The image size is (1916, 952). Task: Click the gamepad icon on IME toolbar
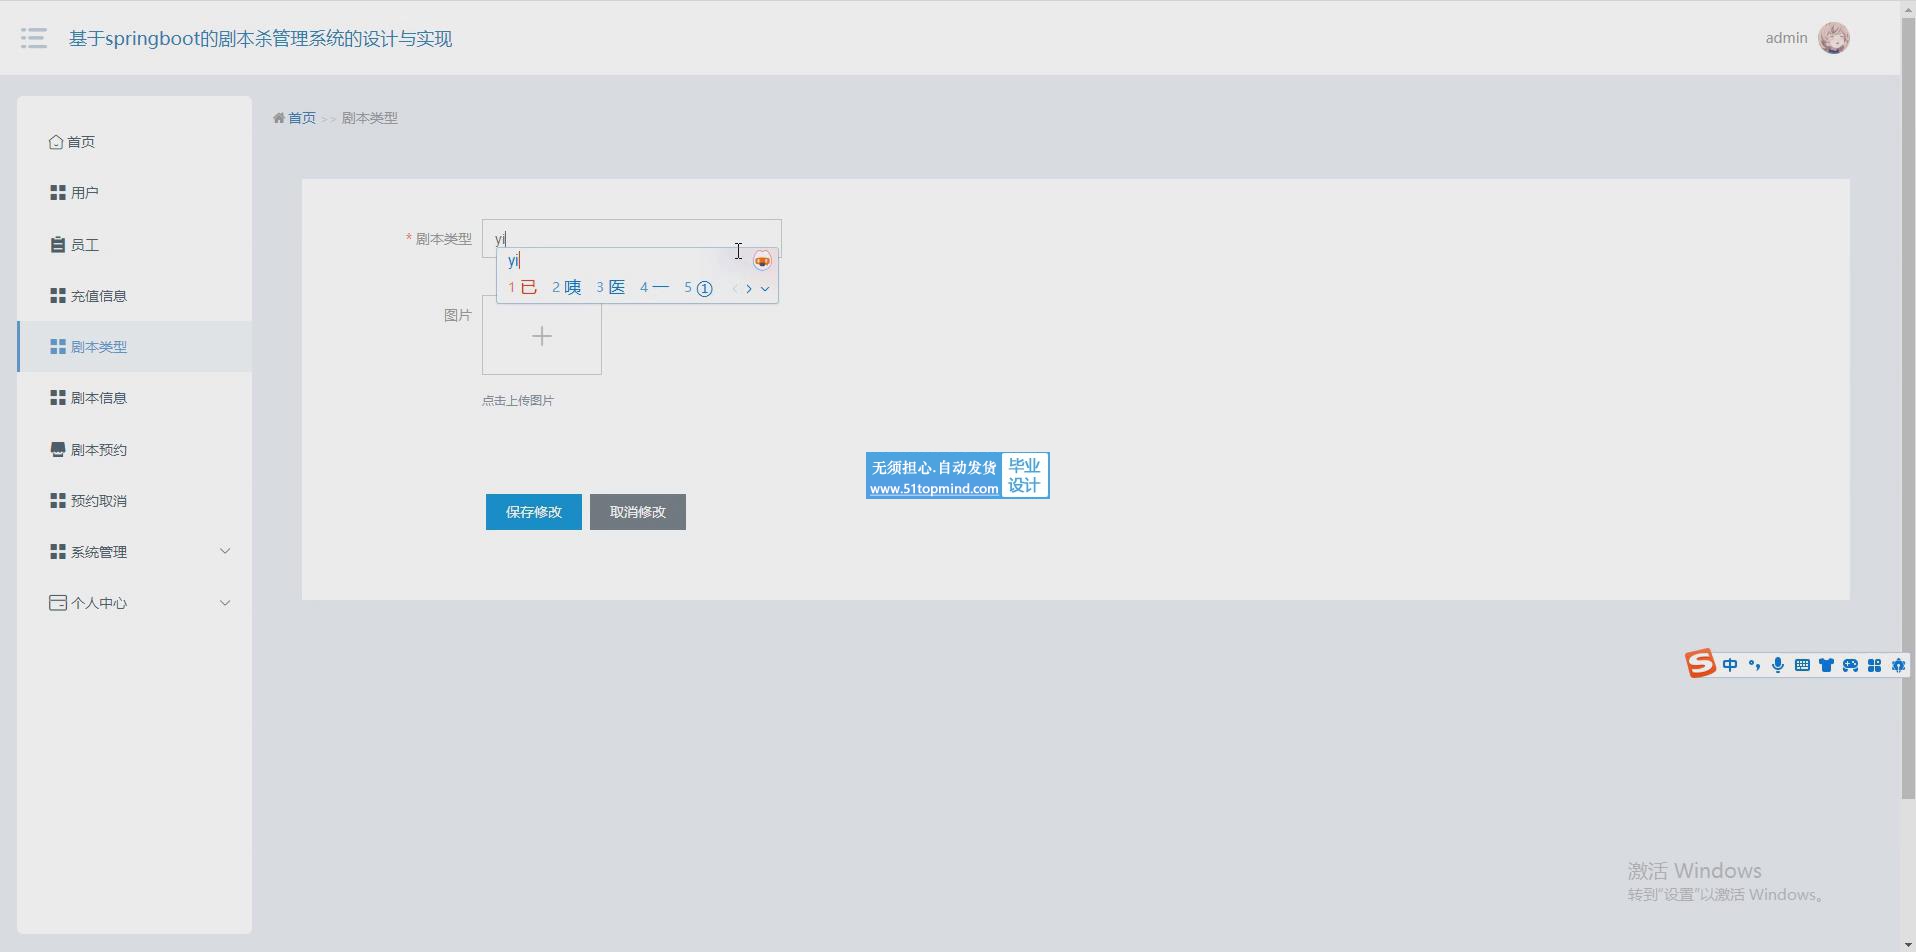pyautogui.click(x=1850, y=665)
